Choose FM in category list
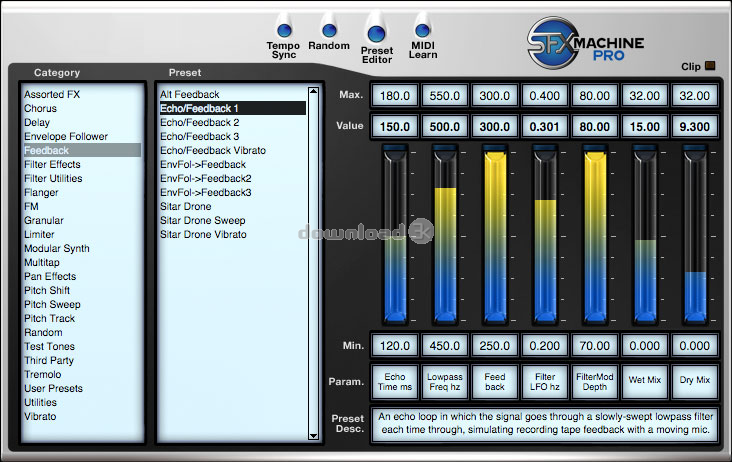The width and height of the screenshot is (732, 462). 31,206
